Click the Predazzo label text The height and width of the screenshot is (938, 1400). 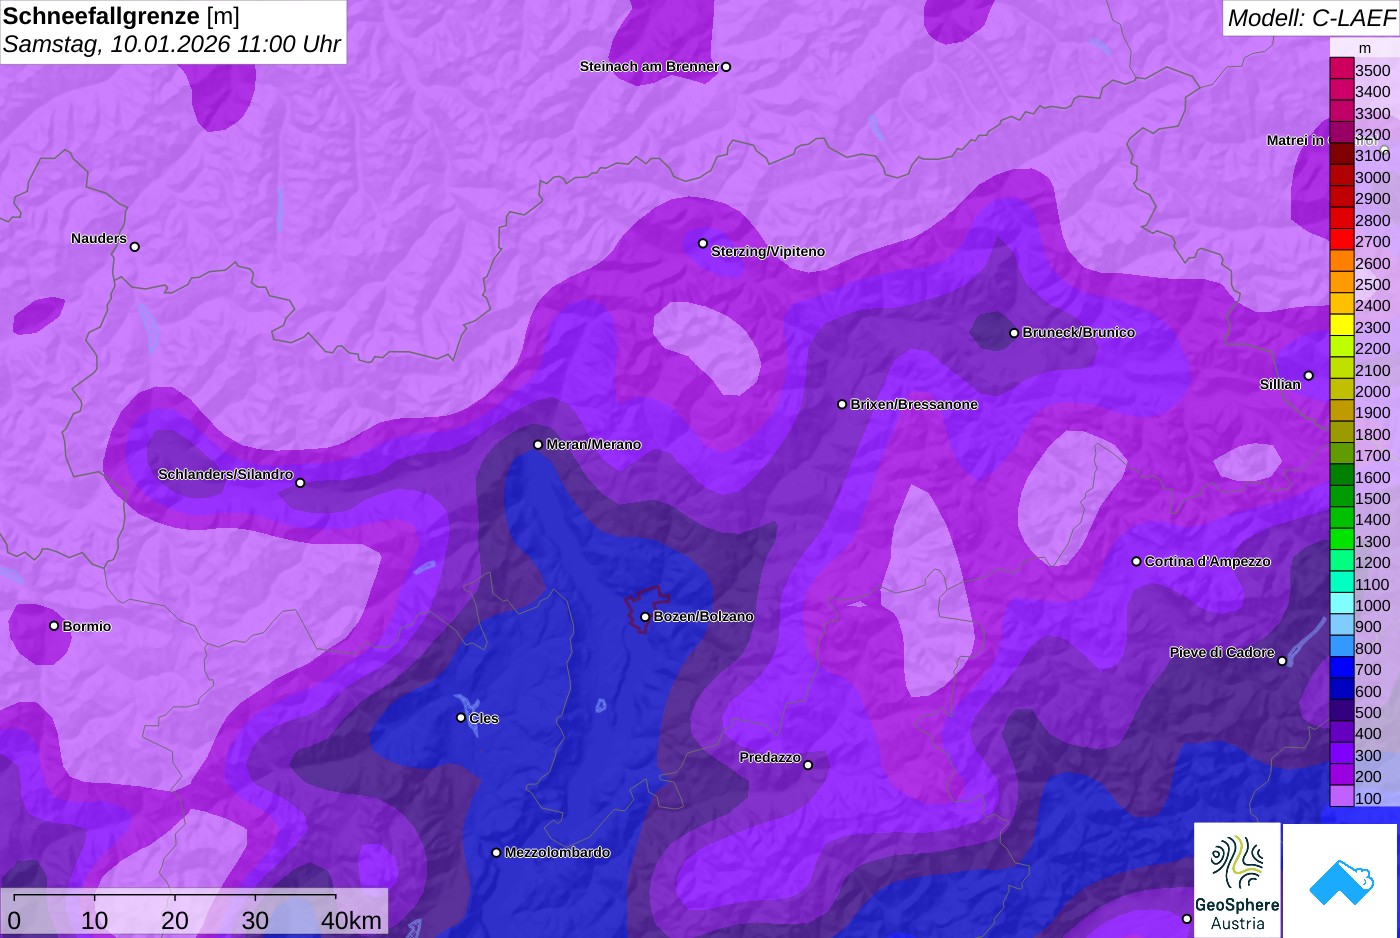pyautogui.click(x=770, y=758)
